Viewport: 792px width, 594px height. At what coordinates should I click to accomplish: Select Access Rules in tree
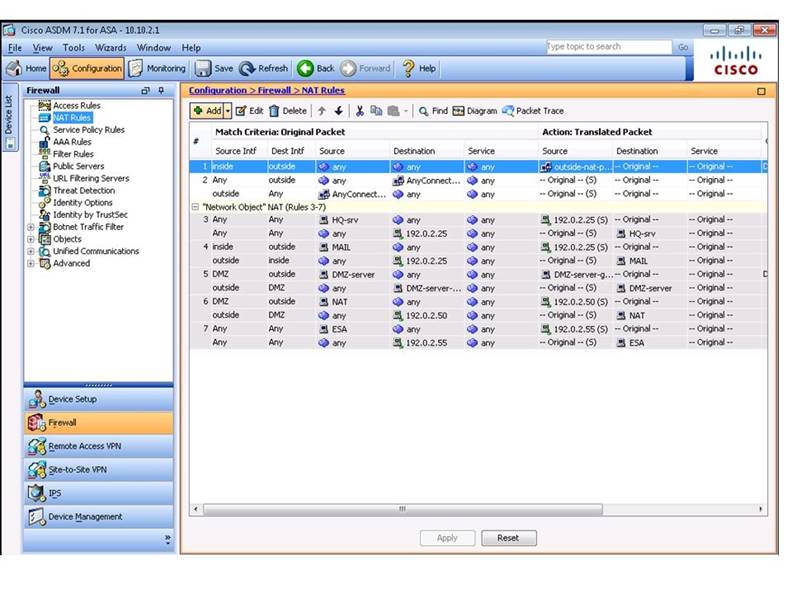(x=76, y=106)
